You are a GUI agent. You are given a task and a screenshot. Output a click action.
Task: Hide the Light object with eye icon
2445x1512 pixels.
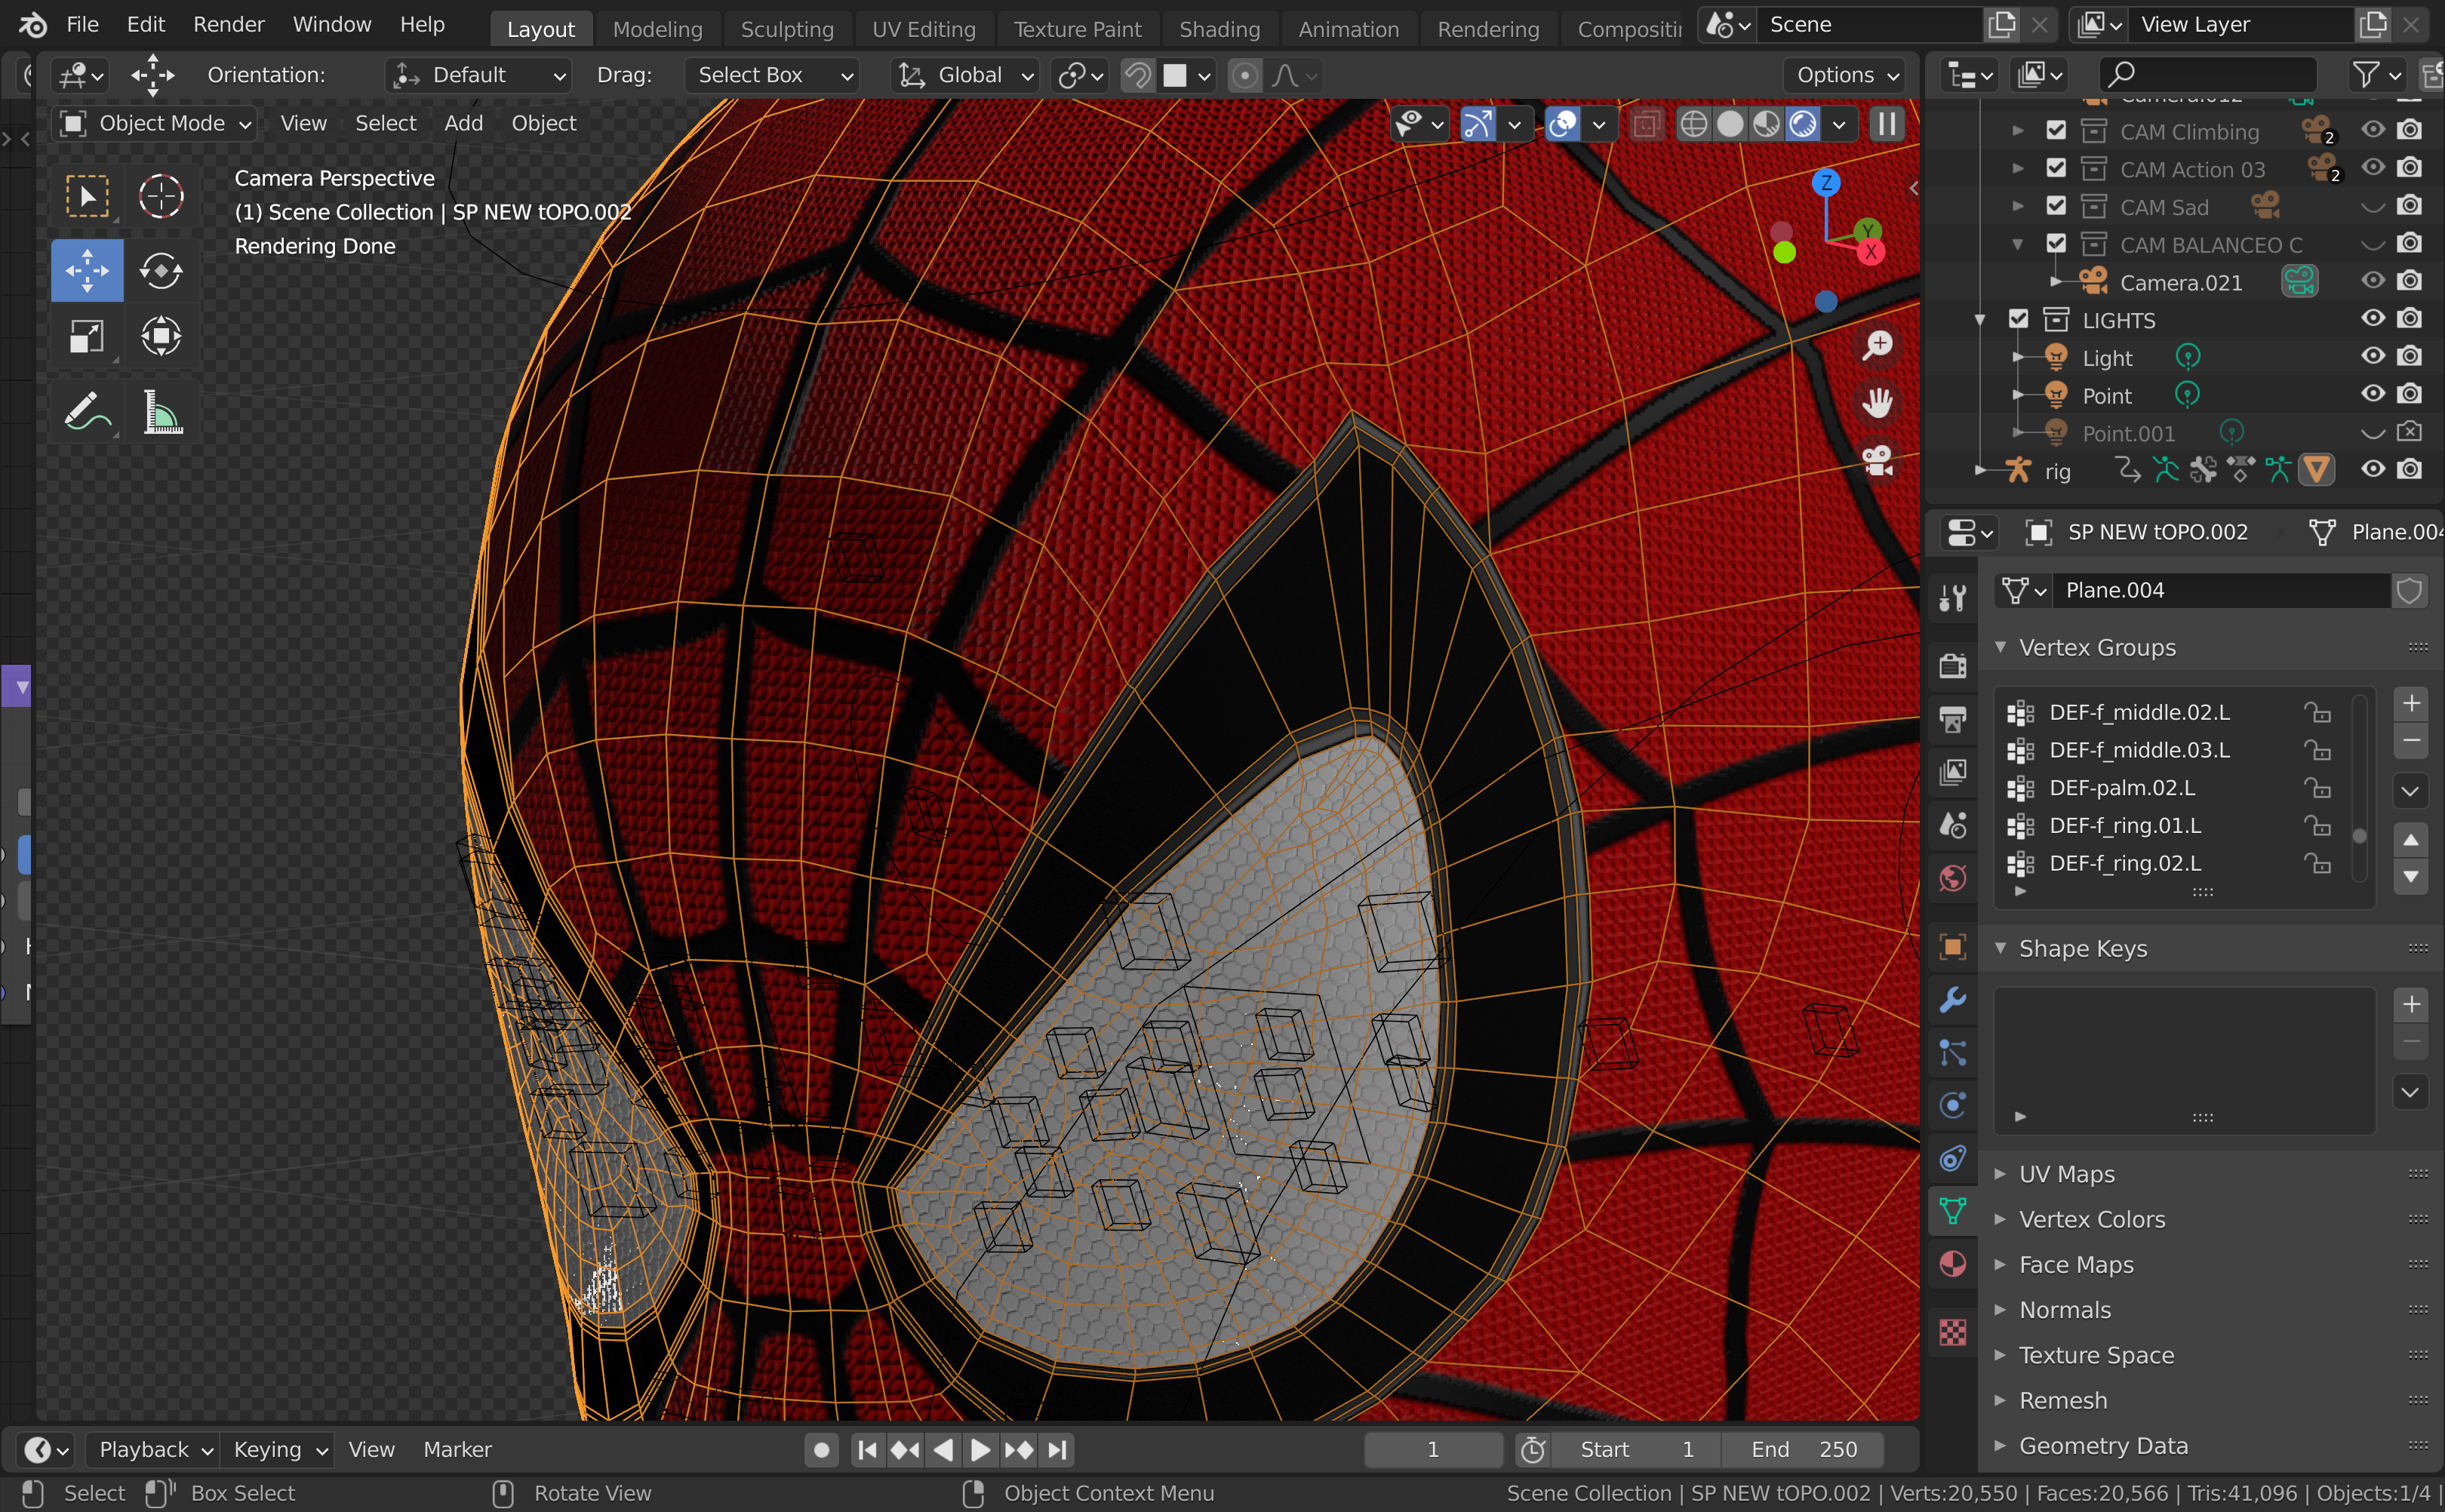pyautogui.click(x=2372, y=357)
